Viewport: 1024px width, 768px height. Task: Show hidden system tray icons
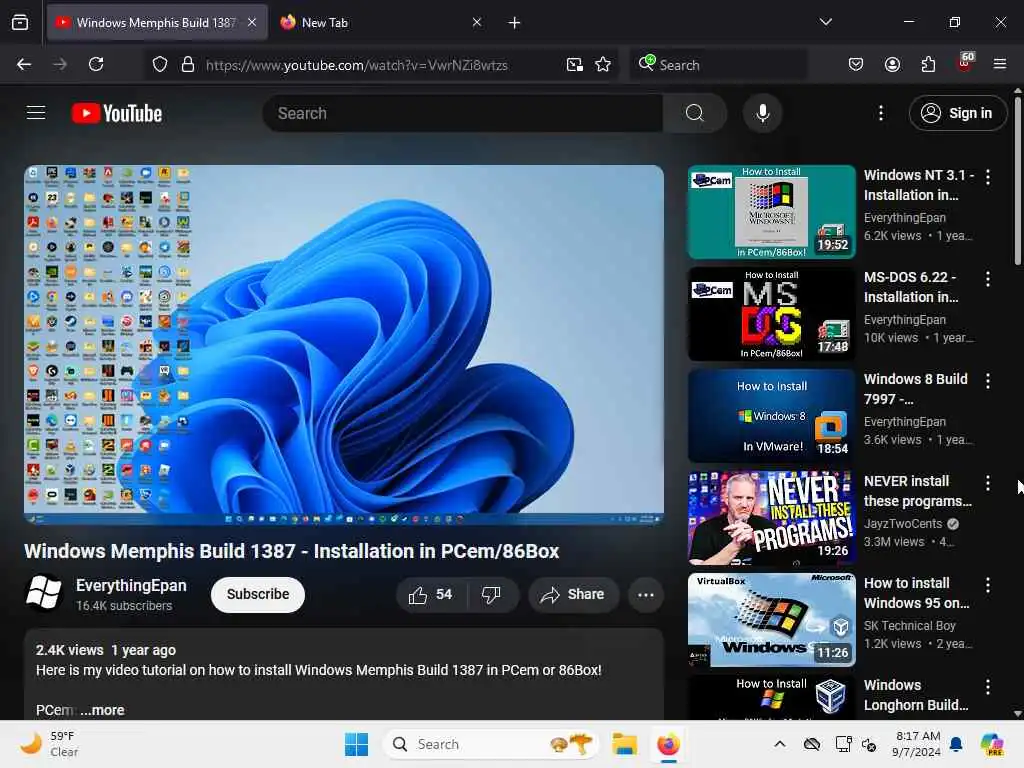780,744
